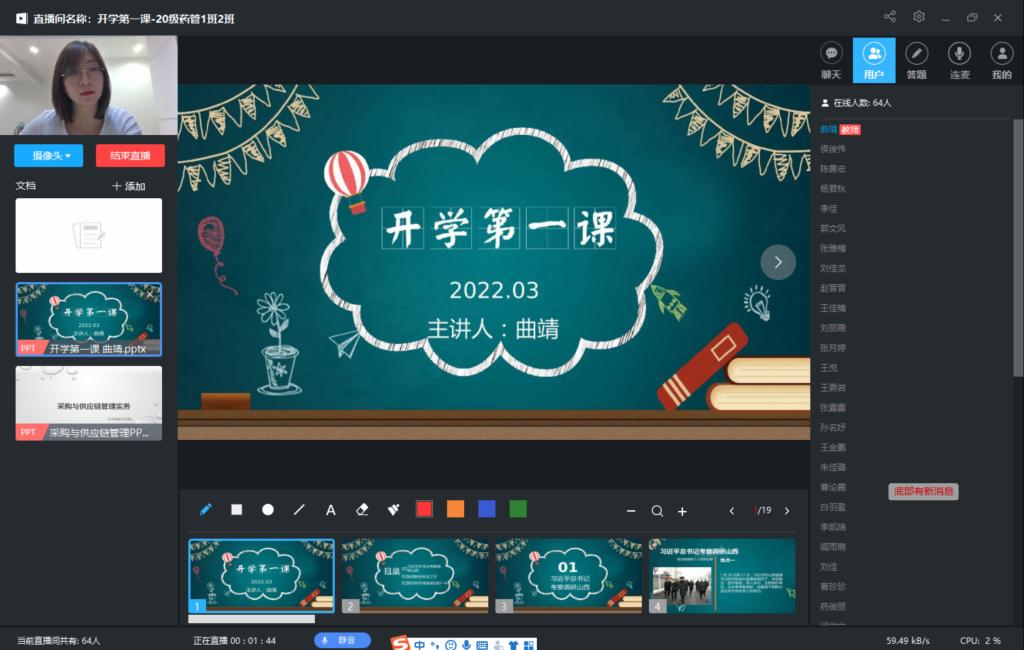
Task: Click 添加 to add a document
Action: tap(129, 186)
